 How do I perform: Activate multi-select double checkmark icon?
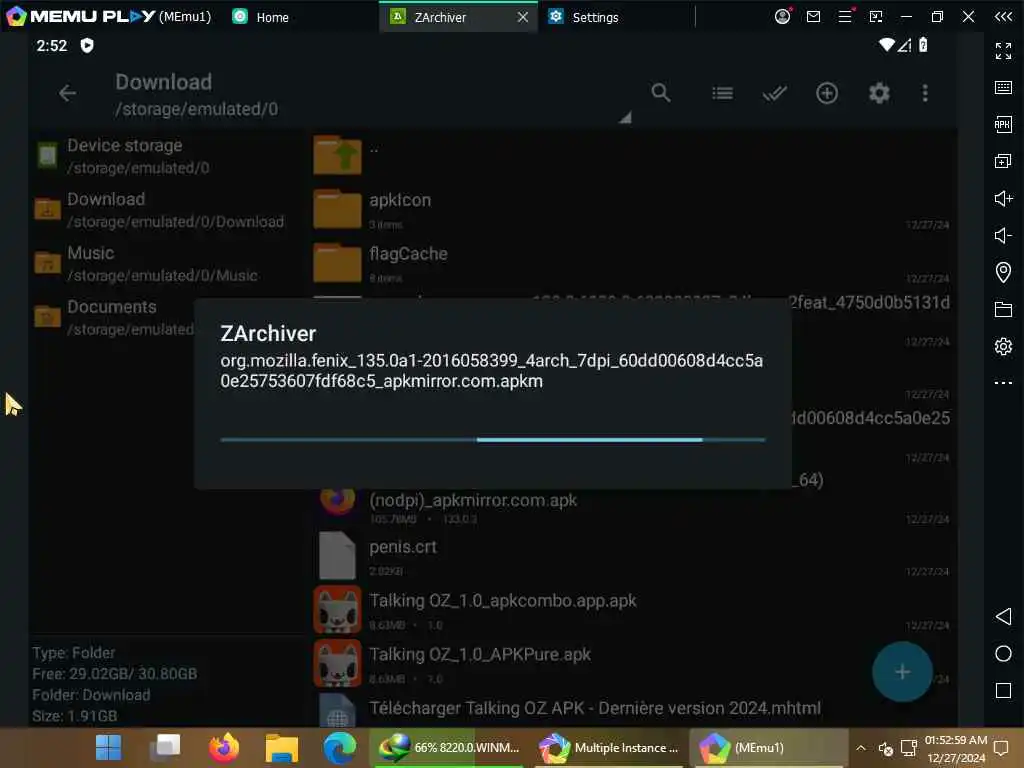[775, 93]
